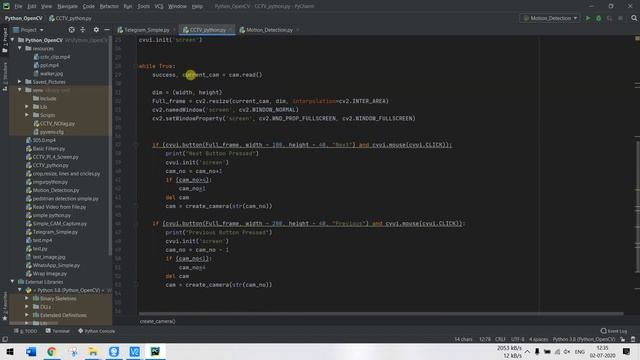The height and width of the screenshot is (360, 640).
Task: Open the Event Log
Action: coord(614,331)
